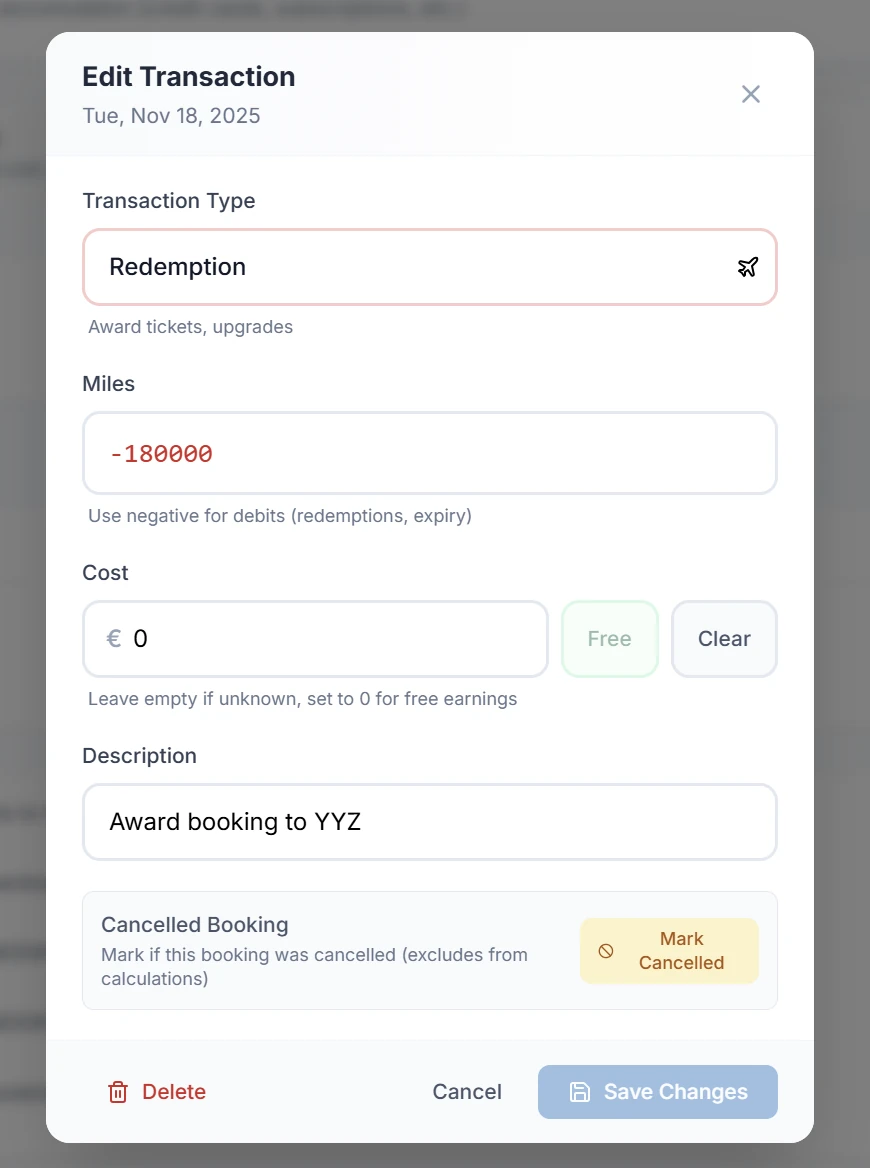Select the Redemption text in Transaction Type
Screen dimensions: 870x1168
coord(177,267)
